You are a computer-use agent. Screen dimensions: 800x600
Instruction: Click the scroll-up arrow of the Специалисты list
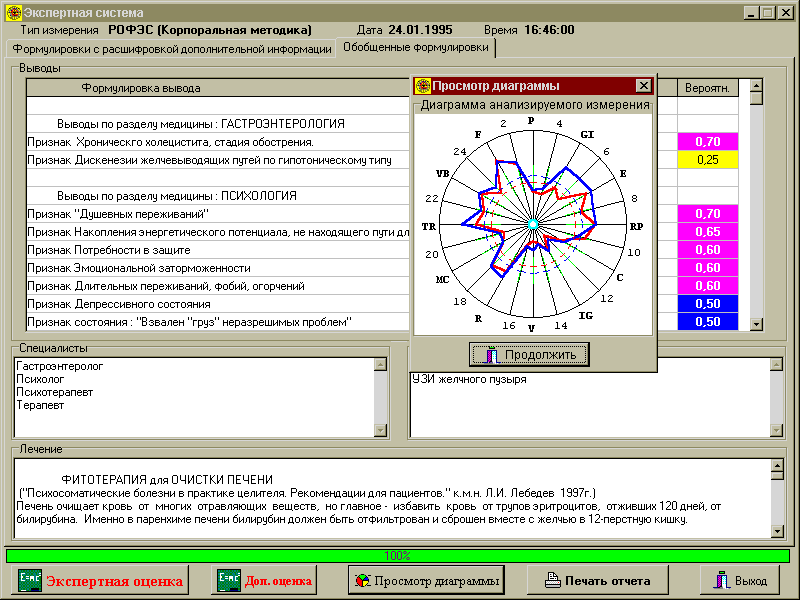pyautogui.click(x=381, y=364)
